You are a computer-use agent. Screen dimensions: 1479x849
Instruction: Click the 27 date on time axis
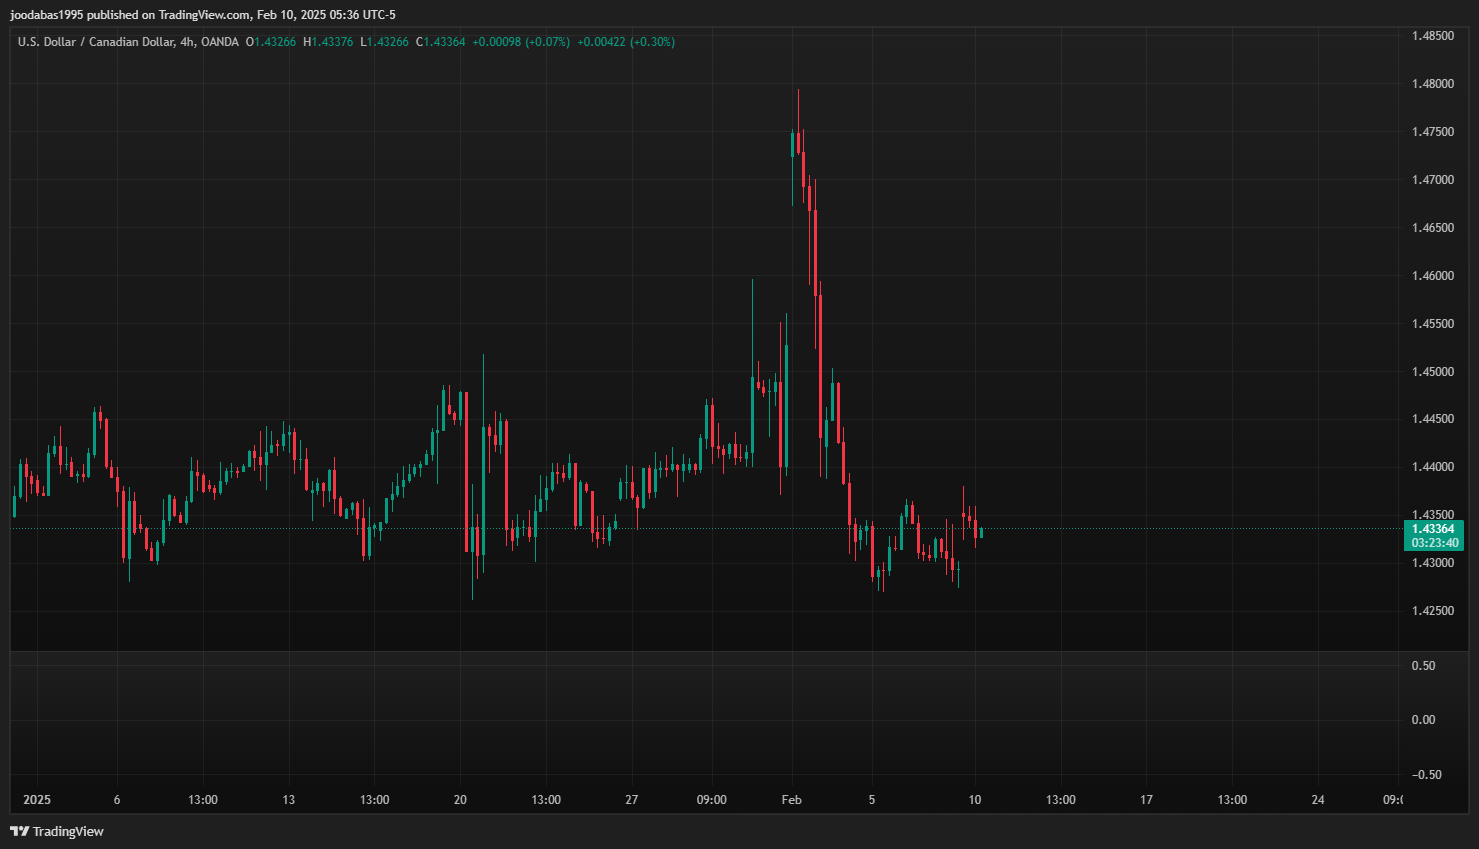click(x=631, y=800)
